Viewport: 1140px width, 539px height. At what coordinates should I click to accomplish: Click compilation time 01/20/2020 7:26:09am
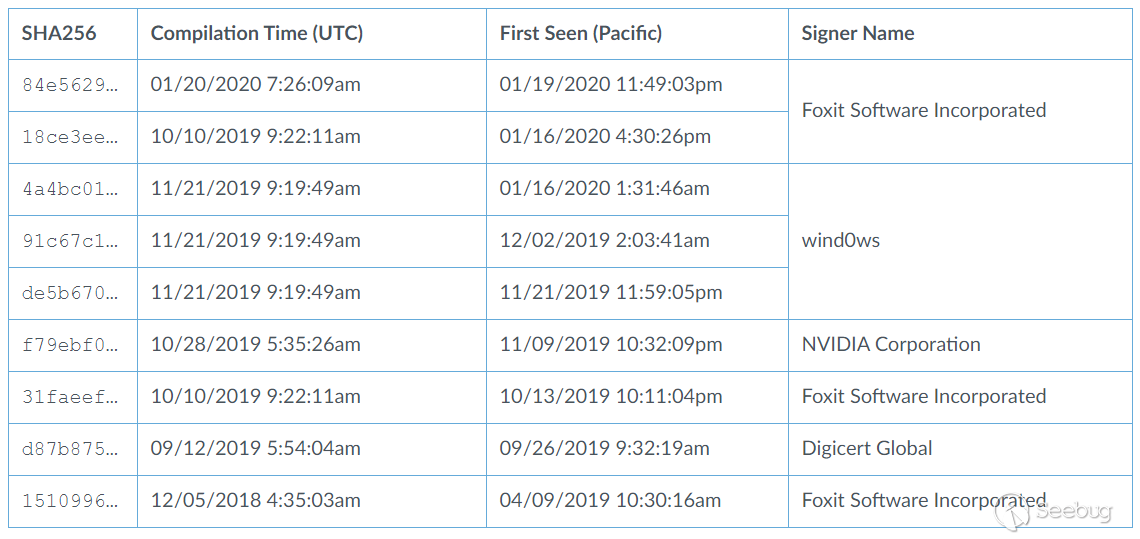coord(256,85)
